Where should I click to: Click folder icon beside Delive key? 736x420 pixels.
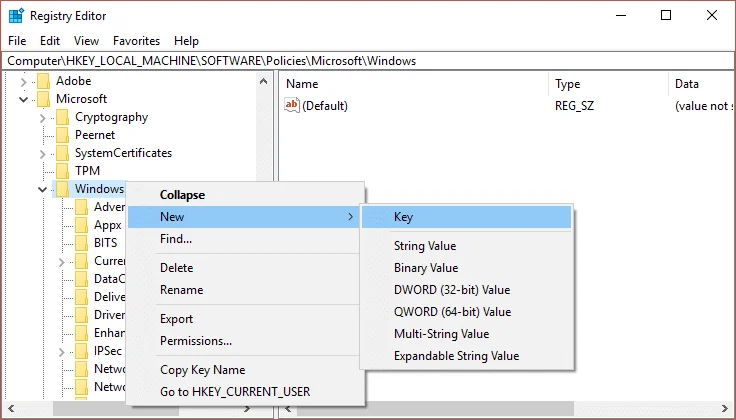click(x=81, y=297)
